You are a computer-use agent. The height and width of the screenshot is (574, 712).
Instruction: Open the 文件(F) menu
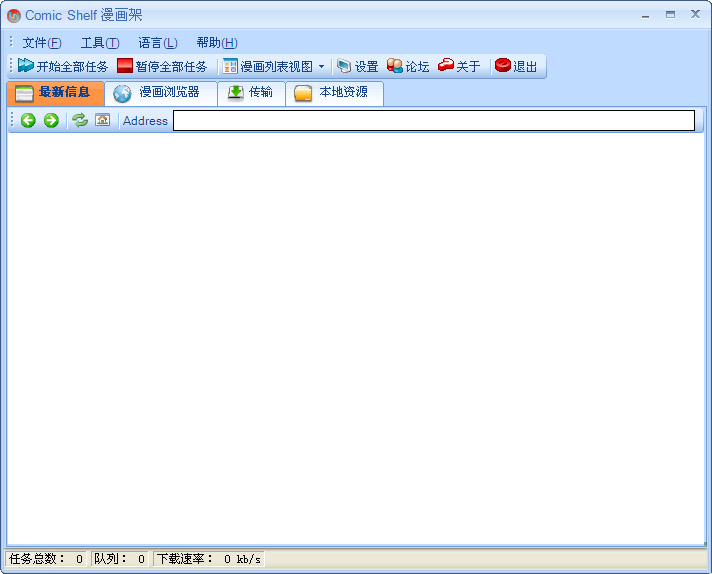coord(42,42)
